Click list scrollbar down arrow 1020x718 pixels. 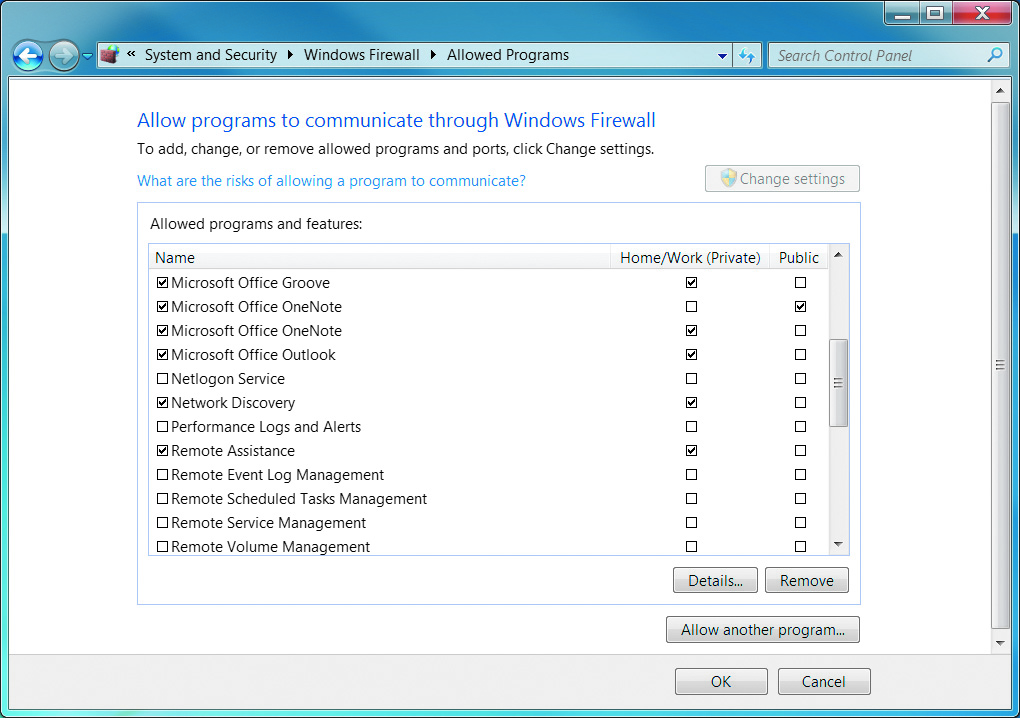pyautogui.click(x=839, y=544)
